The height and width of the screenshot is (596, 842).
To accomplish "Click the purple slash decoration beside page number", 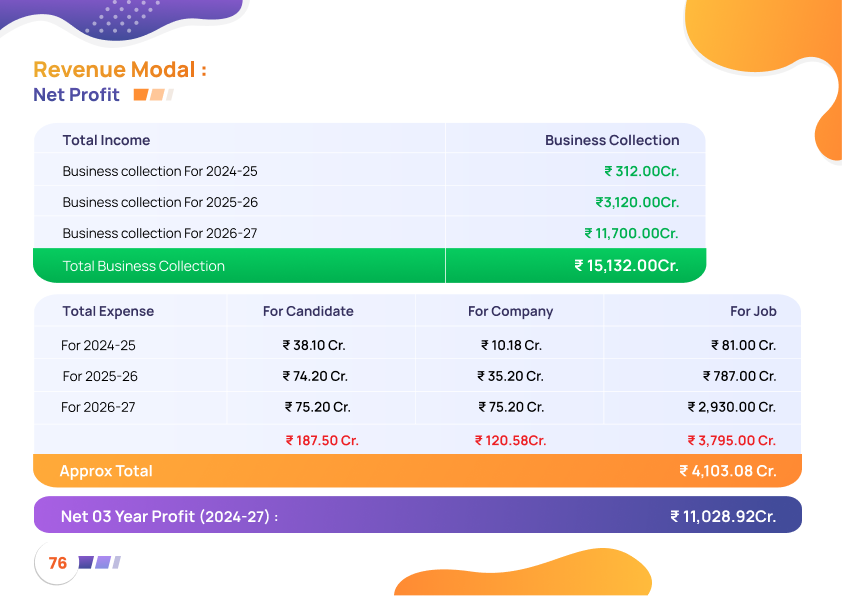I will coord(99,563).
